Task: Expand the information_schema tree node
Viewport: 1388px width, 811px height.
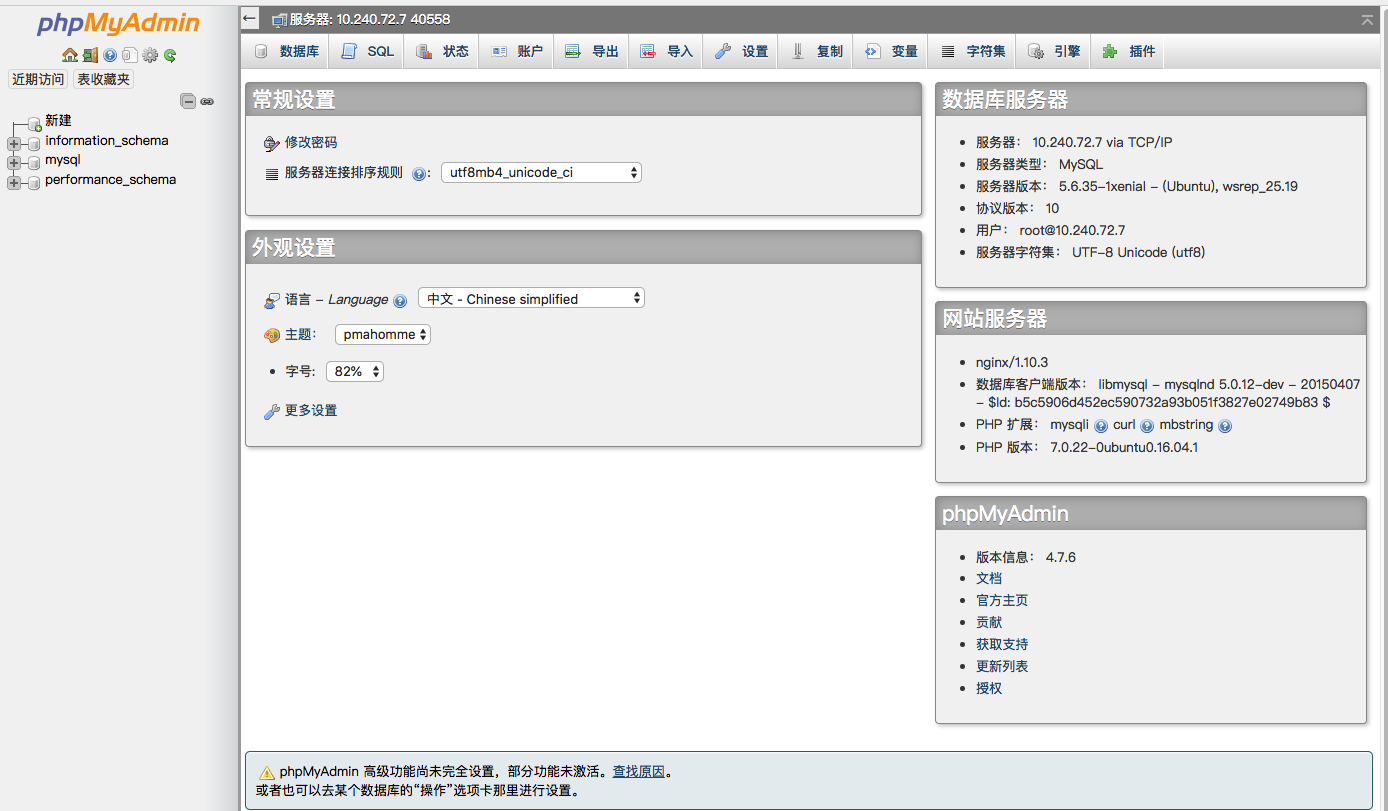Action: click(14, 143)
